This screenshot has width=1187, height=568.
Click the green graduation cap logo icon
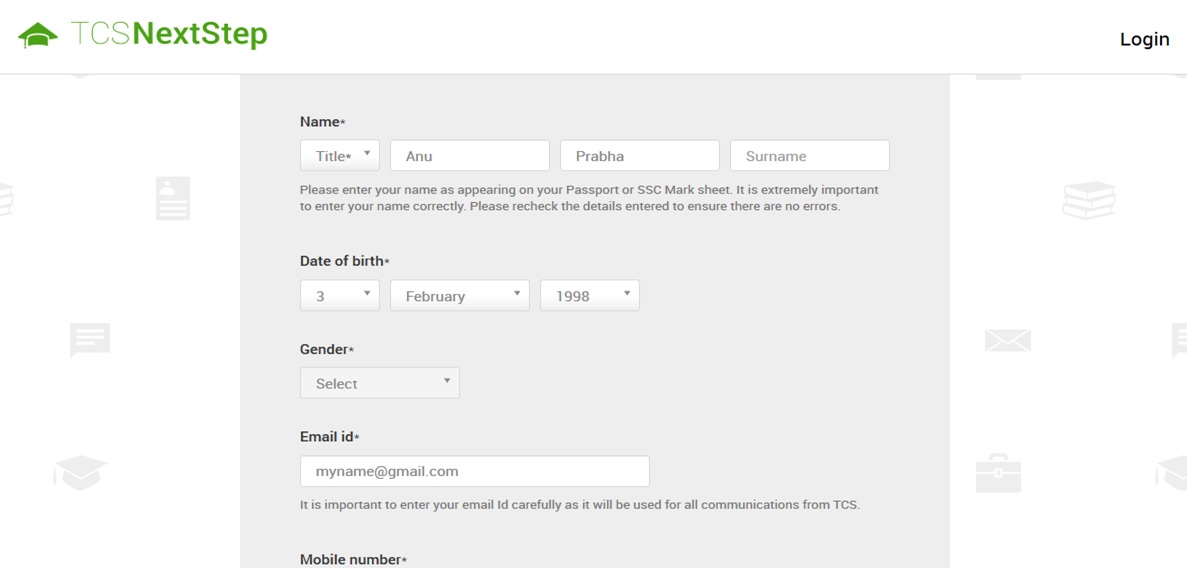point(38,35)
